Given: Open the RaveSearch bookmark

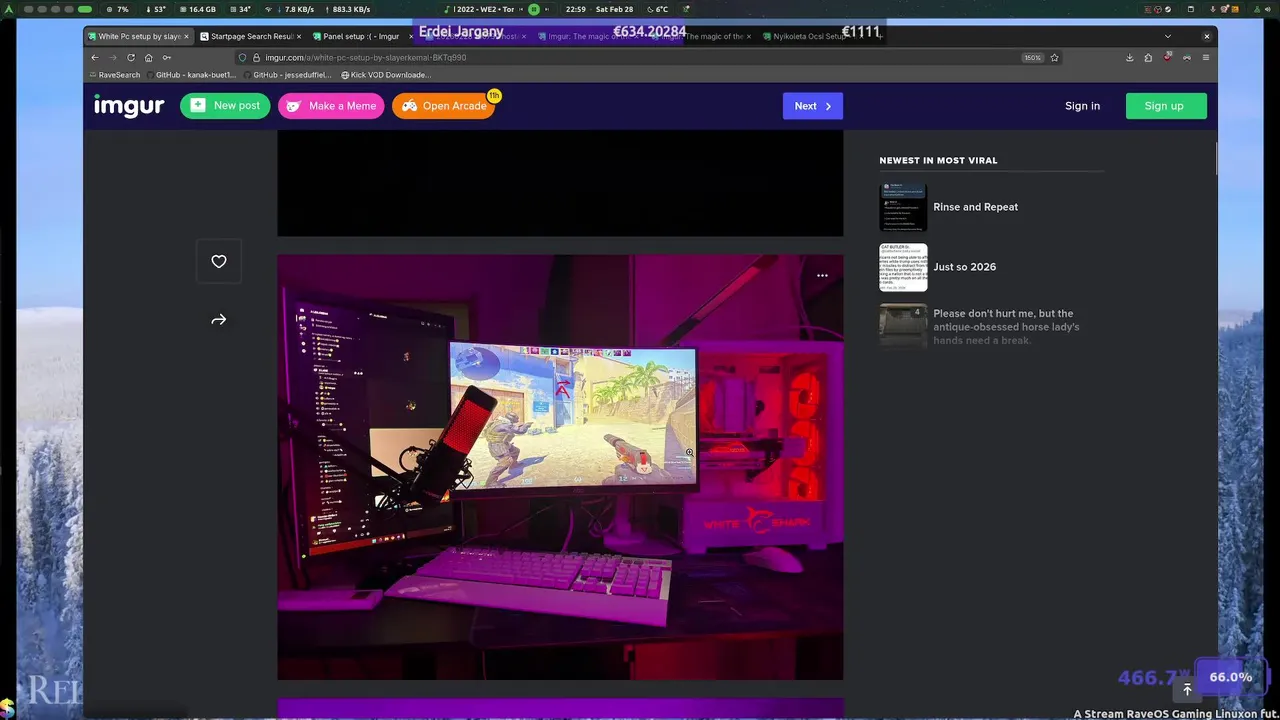Looking at the screenshot, I should pos(115,75).
